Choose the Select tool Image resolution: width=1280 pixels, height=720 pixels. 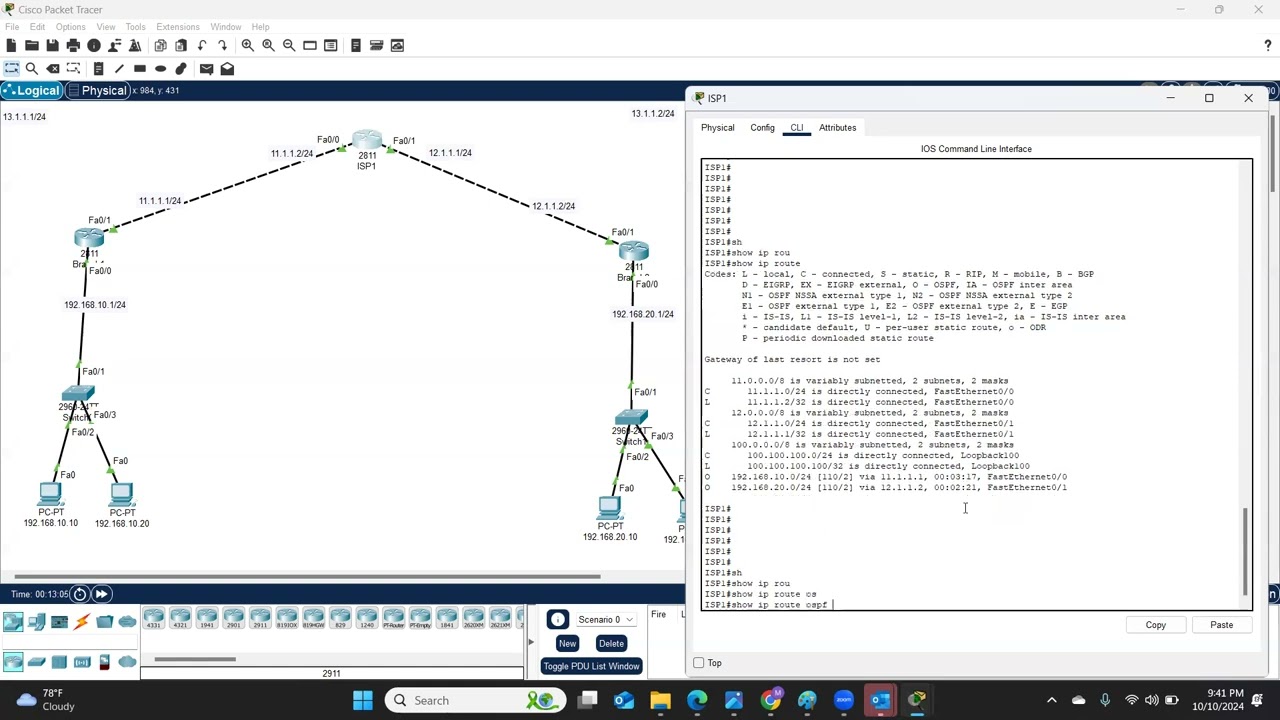pyautogui.click(x=11, y=68)
